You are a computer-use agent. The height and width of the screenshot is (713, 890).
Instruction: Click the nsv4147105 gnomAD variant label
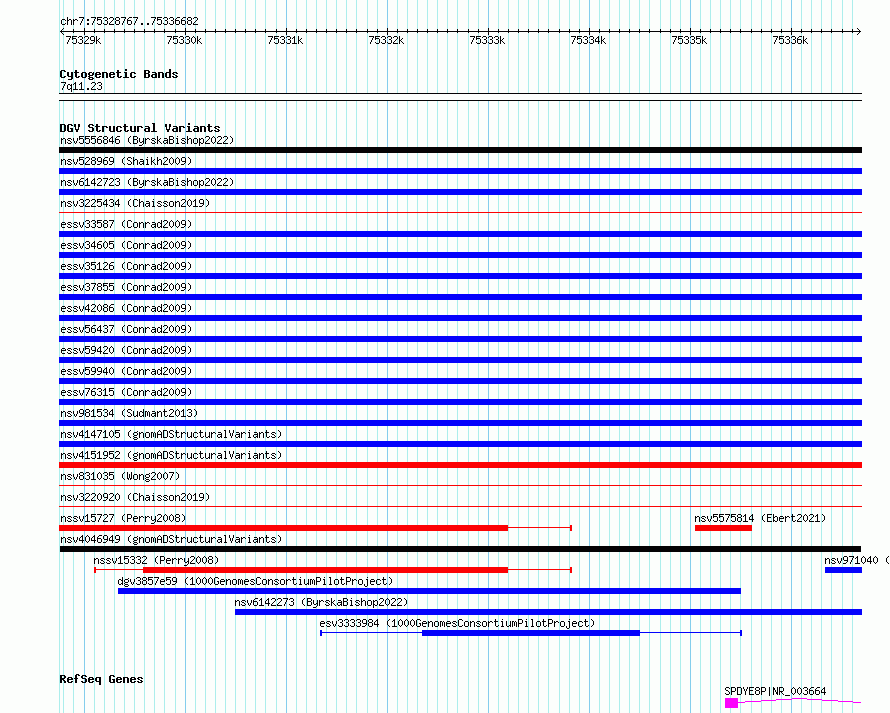coord(171,434)
